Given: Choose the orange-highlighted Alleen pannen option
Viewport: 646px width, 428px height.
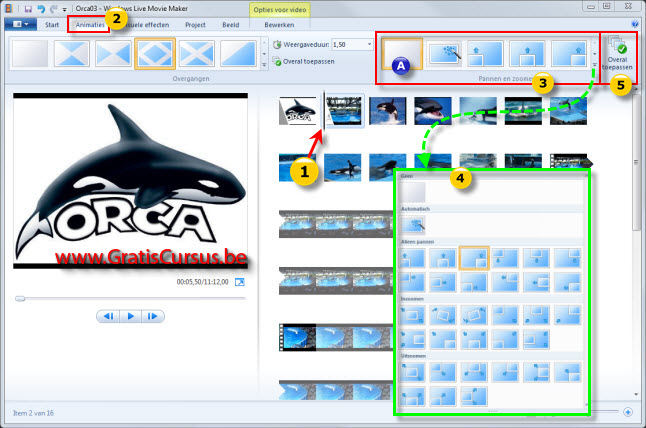Looking at the screenshot, I should (474, 258).
